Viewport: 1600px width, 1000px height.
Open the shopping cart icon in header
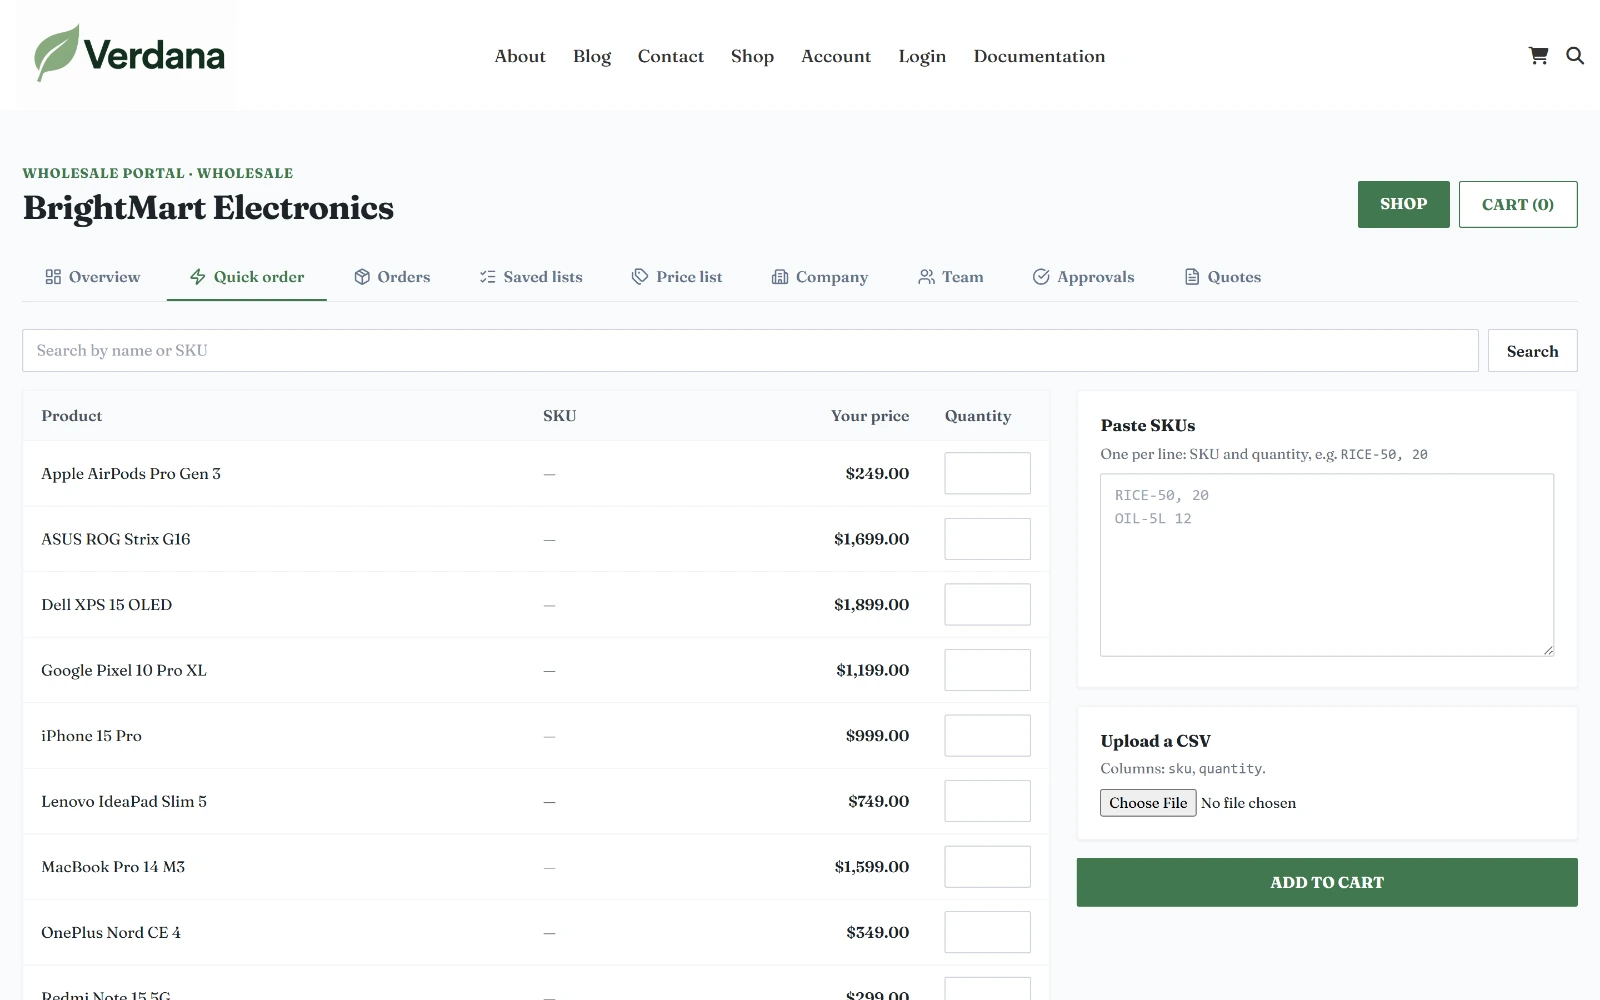[x=1538, y=56]
